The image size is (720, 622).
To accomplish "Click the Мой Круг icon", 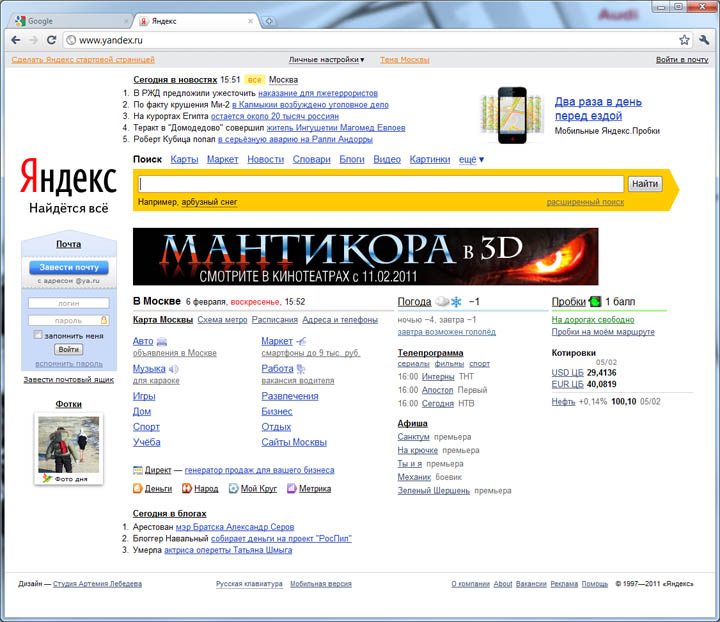I will click(x=233, y=488).
